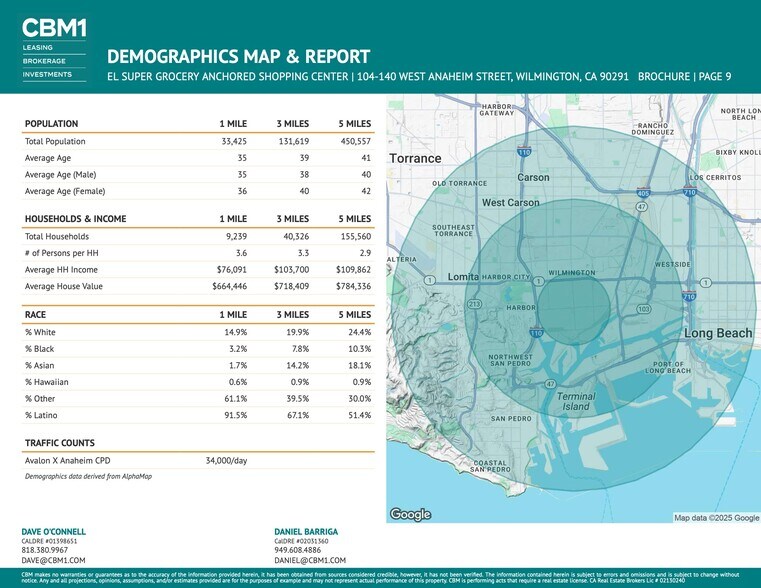Click the Google logo on the map

tap(410, 514)
